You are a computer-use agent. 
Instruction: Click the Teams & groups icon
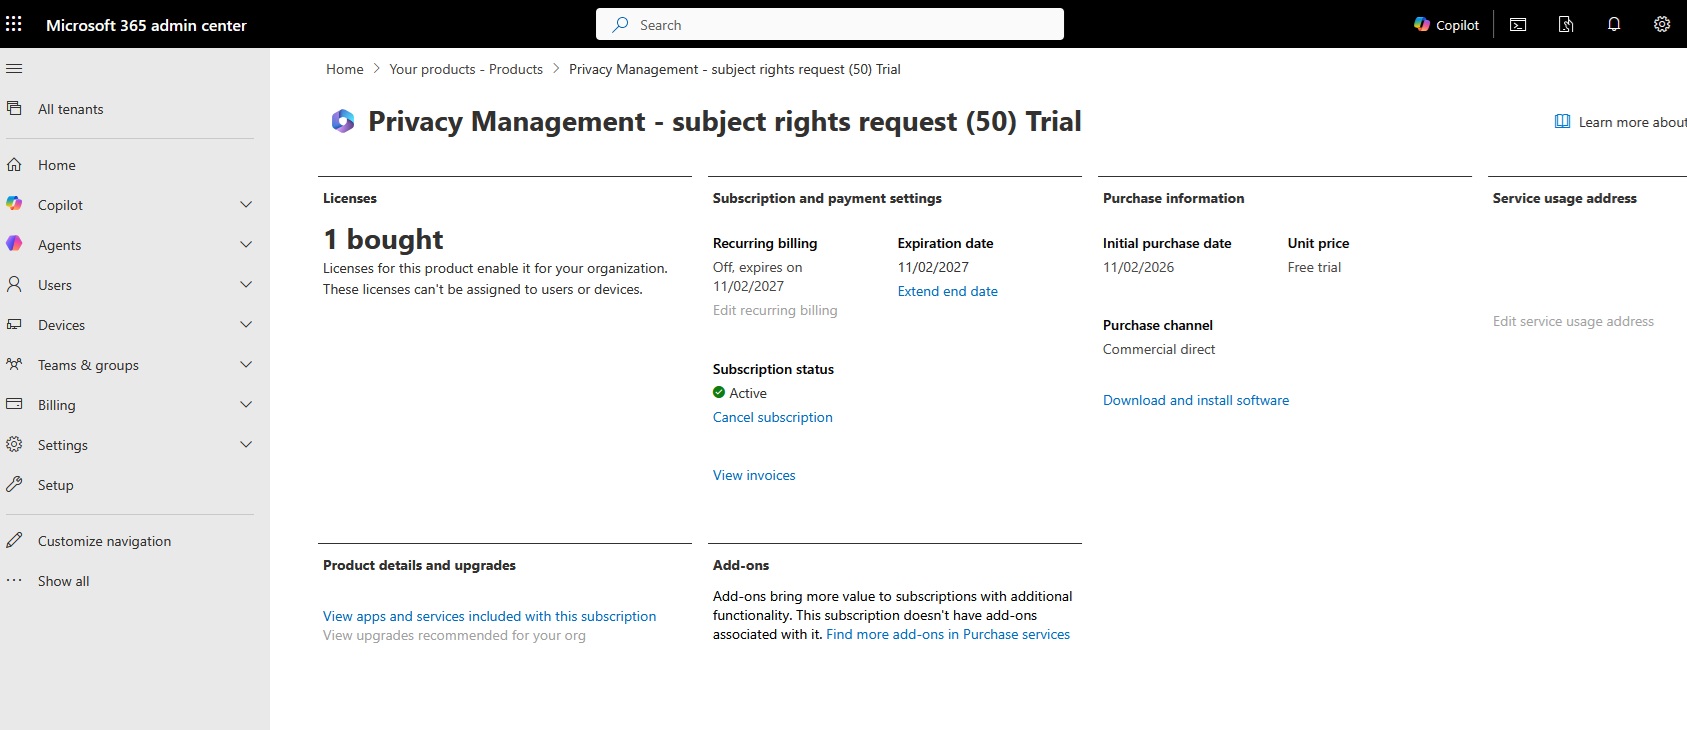[x=14, y=364]
